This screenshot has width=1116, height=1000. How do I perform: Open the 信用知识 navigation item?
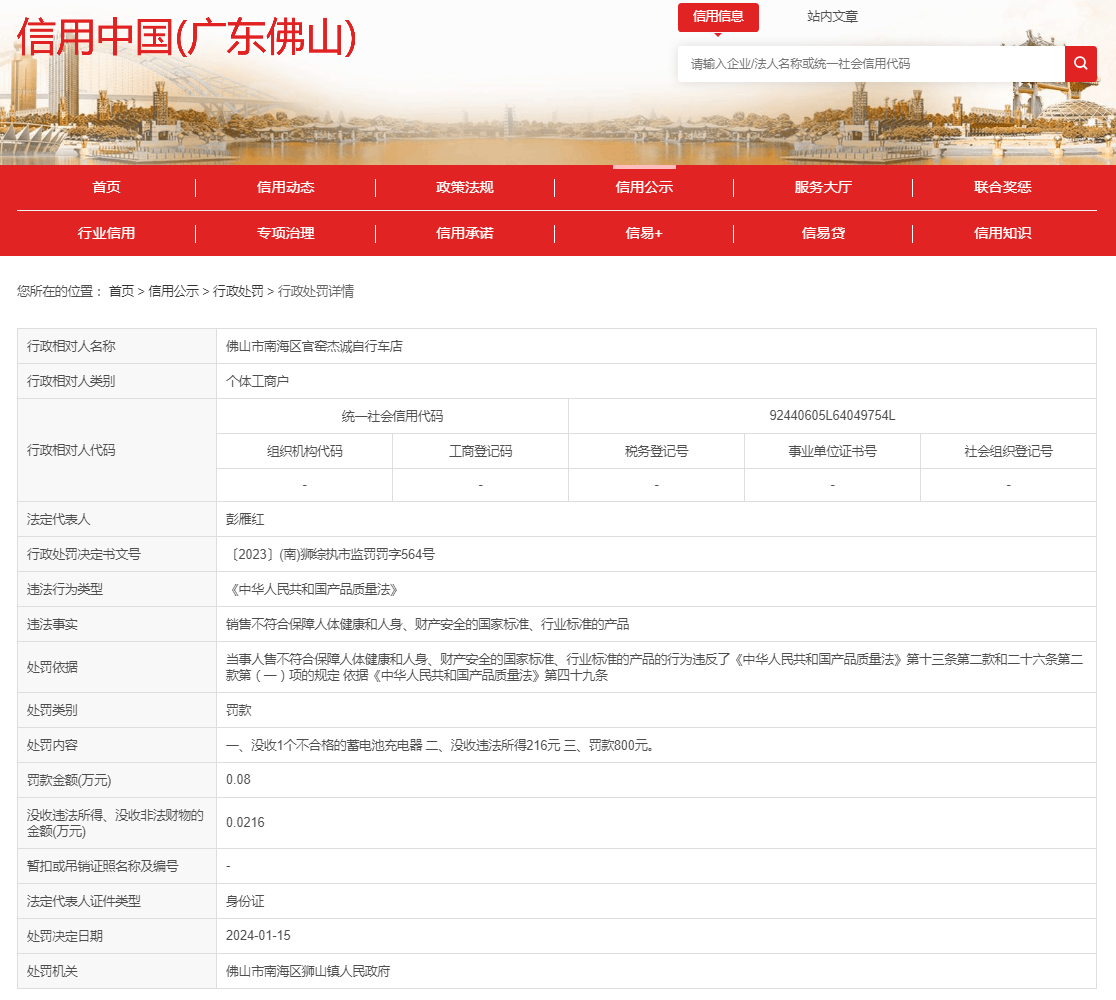tap(1002, 233)
